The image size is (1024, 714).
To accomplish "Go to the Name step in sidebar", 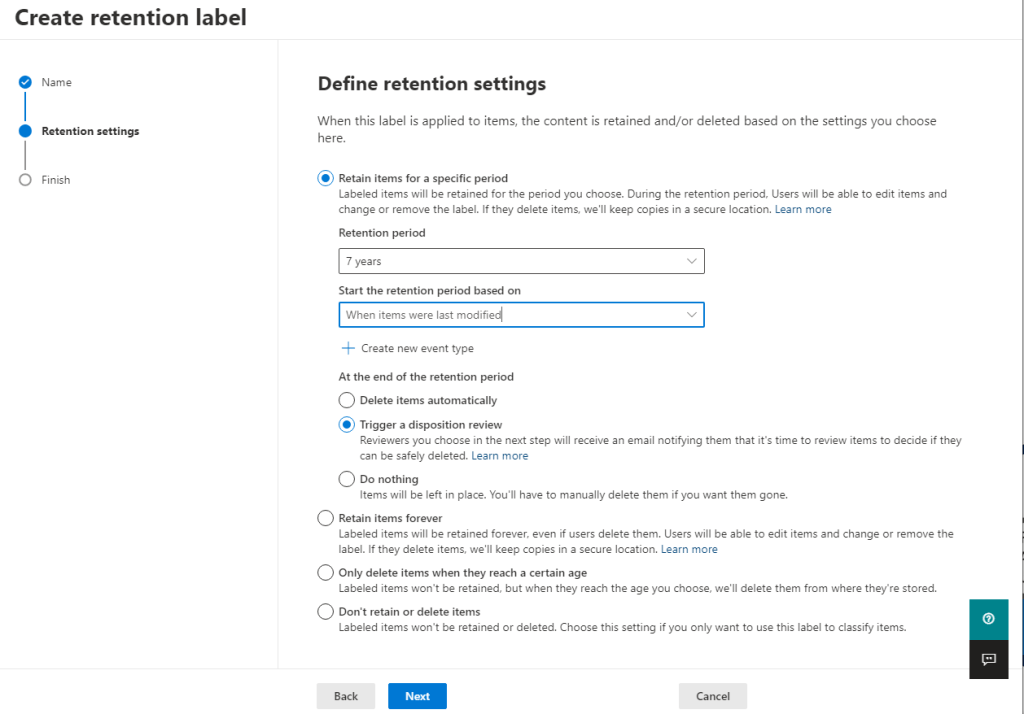I will point(56,82).
